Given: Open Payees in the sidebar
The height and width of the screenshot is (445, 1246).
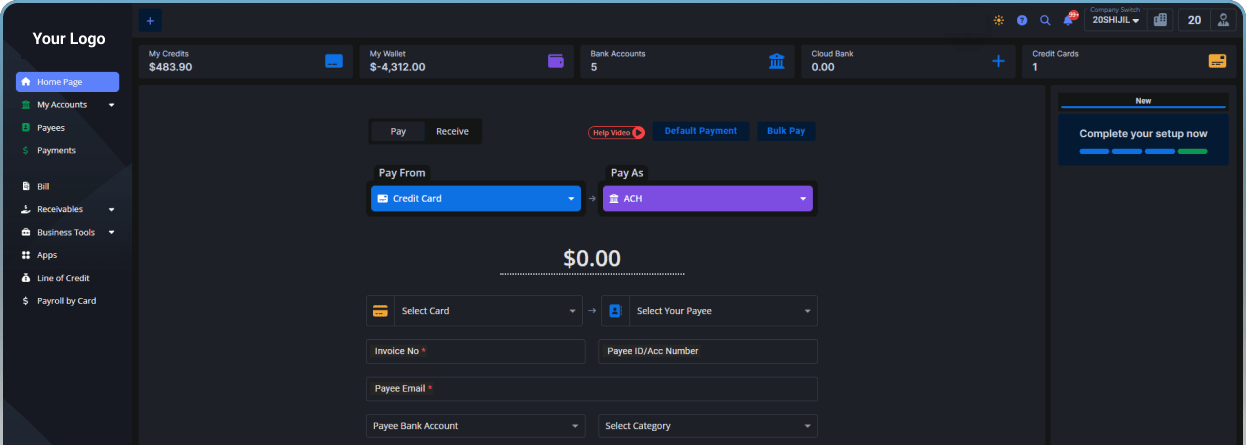Looking at the screenshot, I should click(51, 128).
